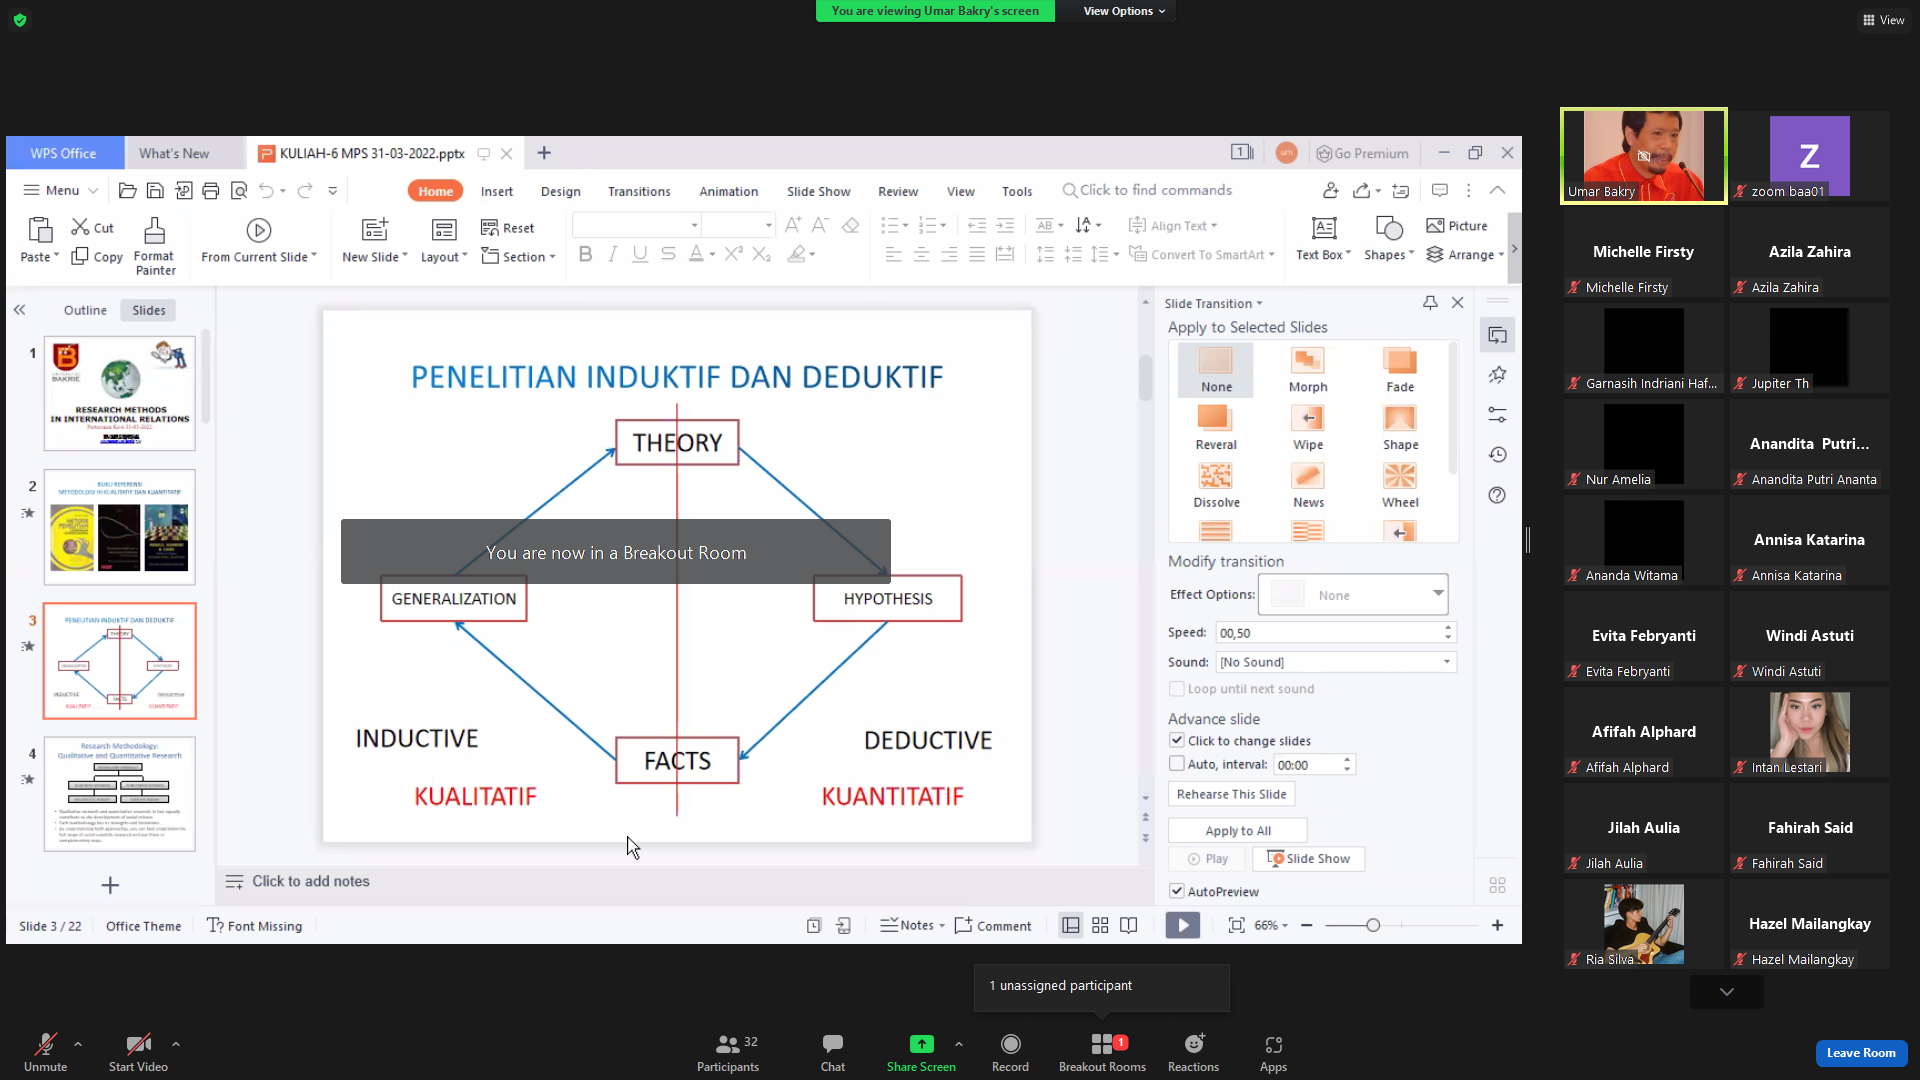Click the zoom out minus button
Viewport: 1920px width, 1080px height.
1307,926
